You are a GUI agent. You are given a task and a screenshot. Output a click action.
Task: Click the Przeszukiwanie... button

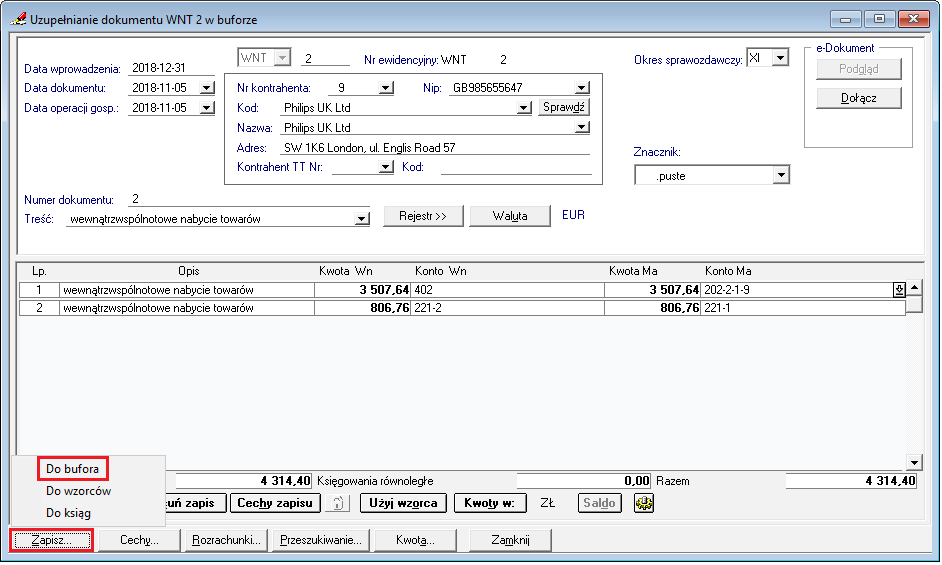click(321, 540)
